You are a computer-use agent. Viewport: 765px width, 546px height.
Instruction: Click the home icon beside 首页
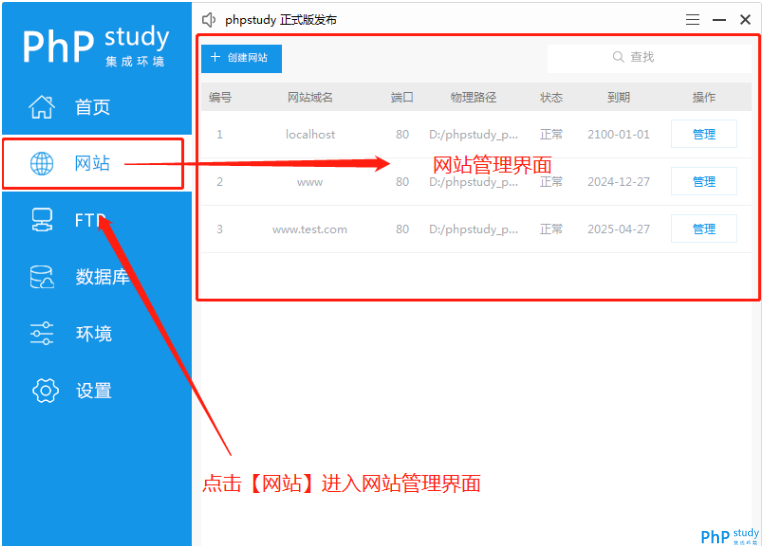[x=42, y=107]
